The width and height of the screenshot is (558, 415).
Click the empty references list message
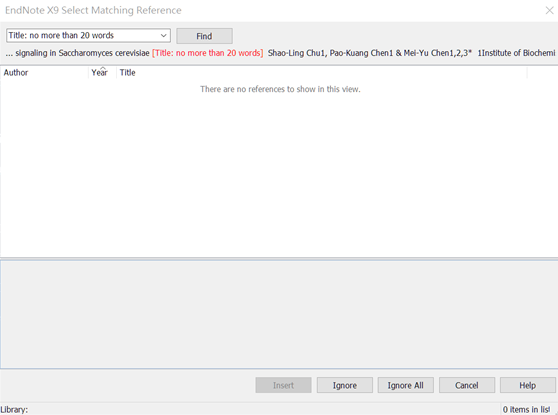[x=280, y=89]
